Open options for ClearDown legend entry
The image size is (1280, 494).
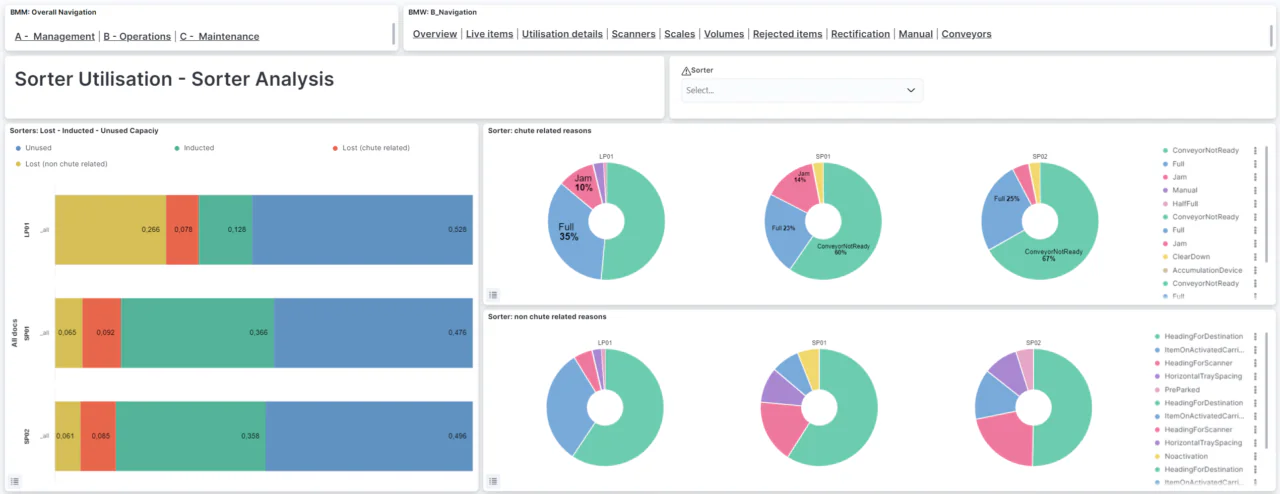pyautogui.click(x=1255, y=257)
